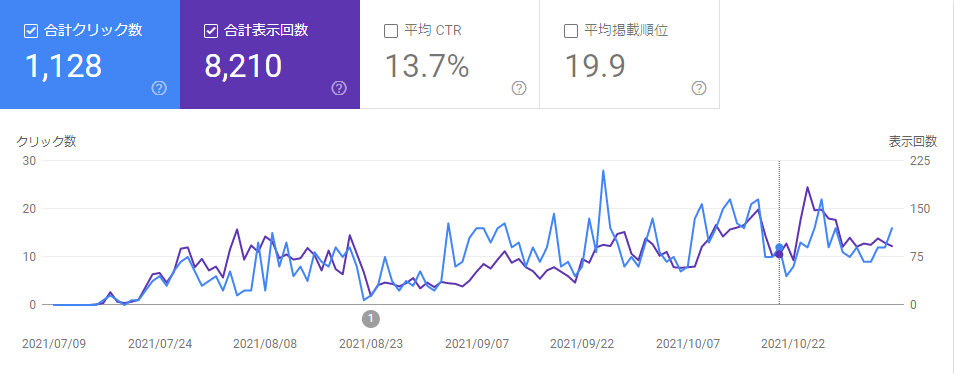Click the 1,128 total clicks value
954x374 pixels.
coord(63,66)
